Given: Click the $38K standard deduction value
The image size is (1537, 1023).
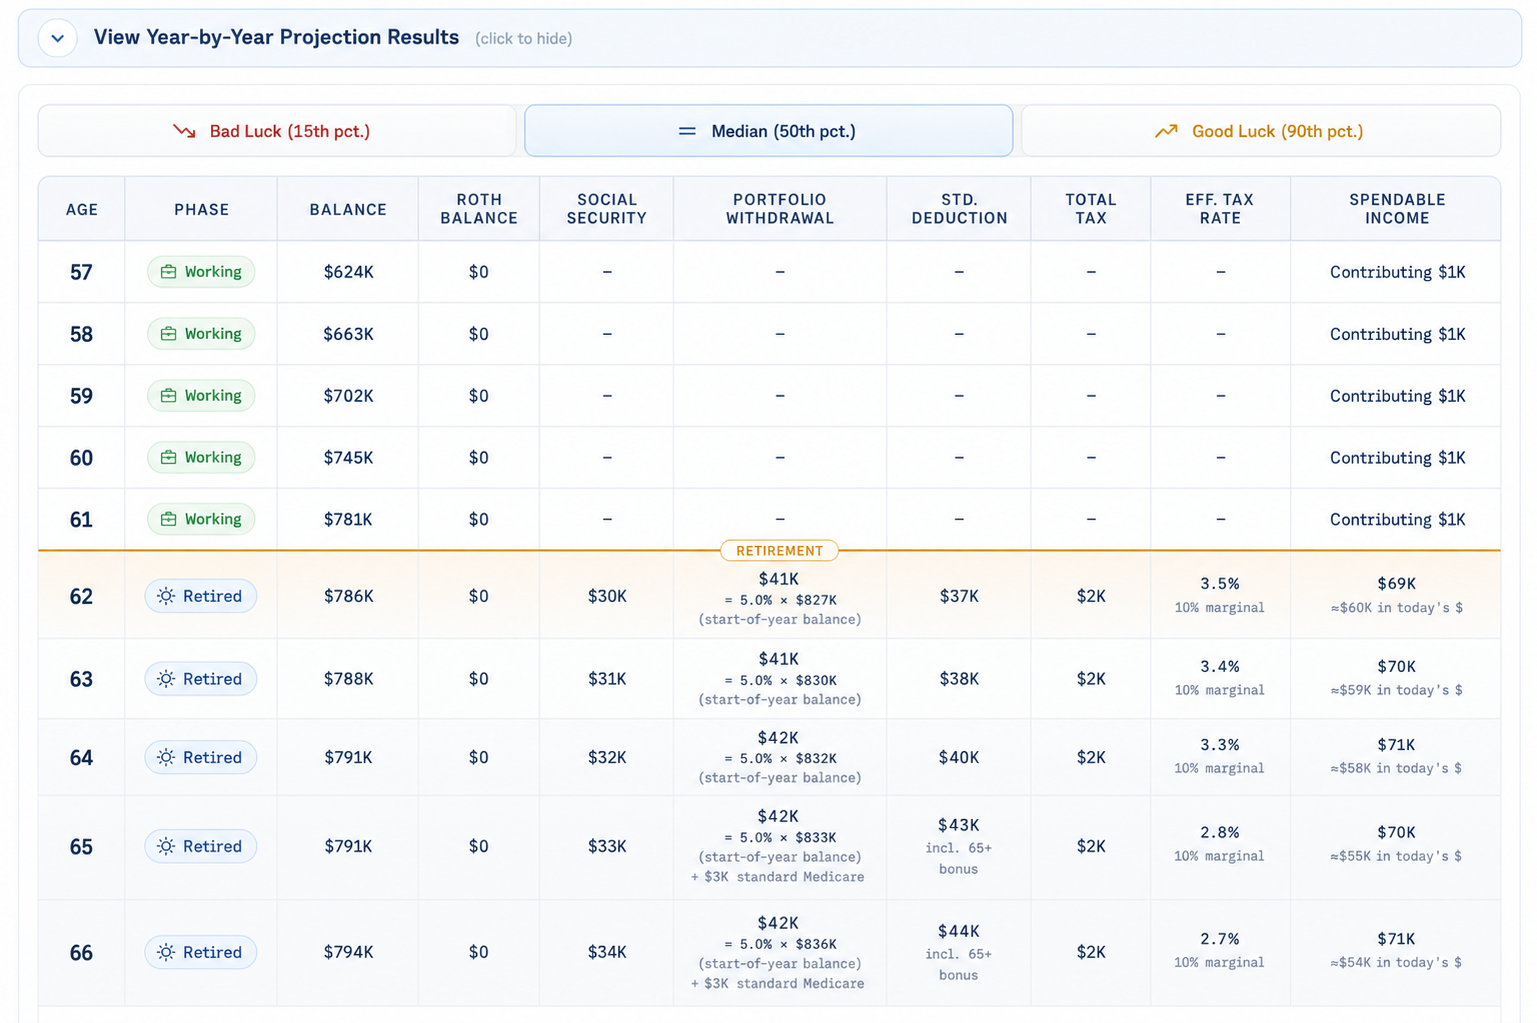Looking at the screenshot, I should click(959, 679).
